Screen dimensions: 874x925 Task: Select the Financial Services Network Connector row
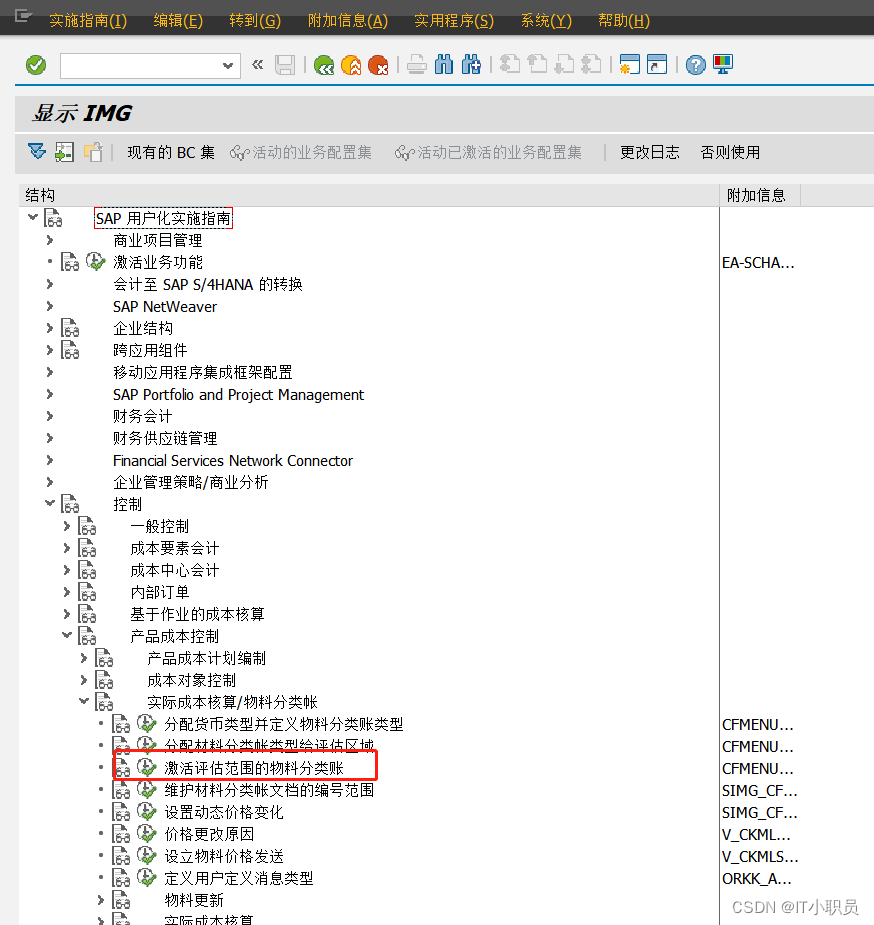click(233, 461)
